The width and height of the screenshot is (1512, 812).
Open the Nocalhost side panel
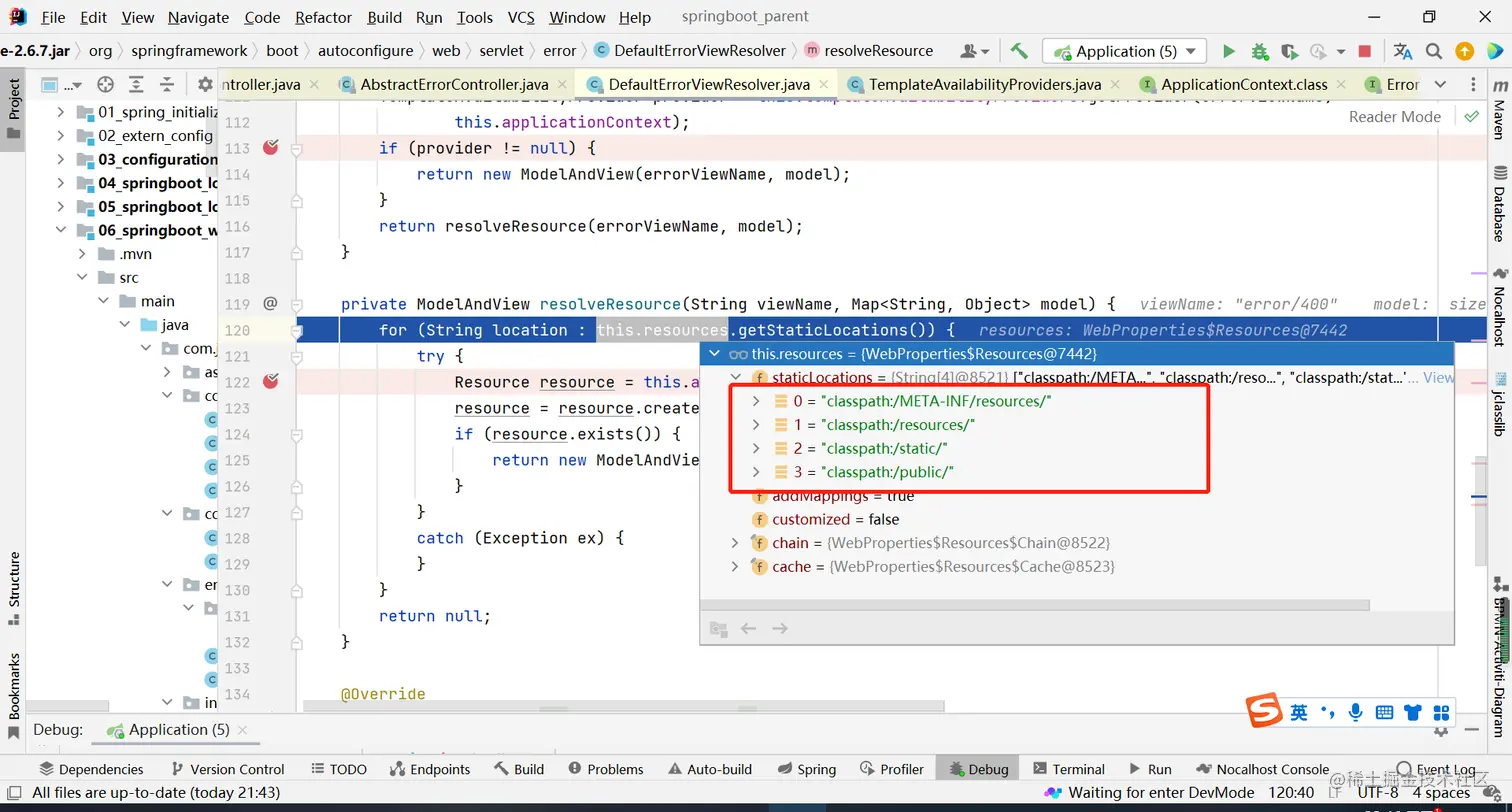click(1499, 306)
